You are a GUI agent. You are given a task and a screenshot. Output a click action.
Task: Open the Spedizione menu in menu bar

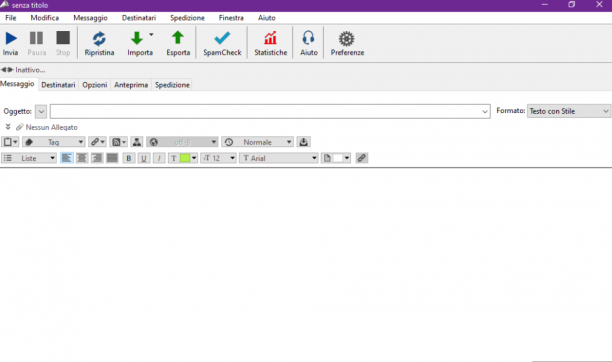click(x=187, y=18)
